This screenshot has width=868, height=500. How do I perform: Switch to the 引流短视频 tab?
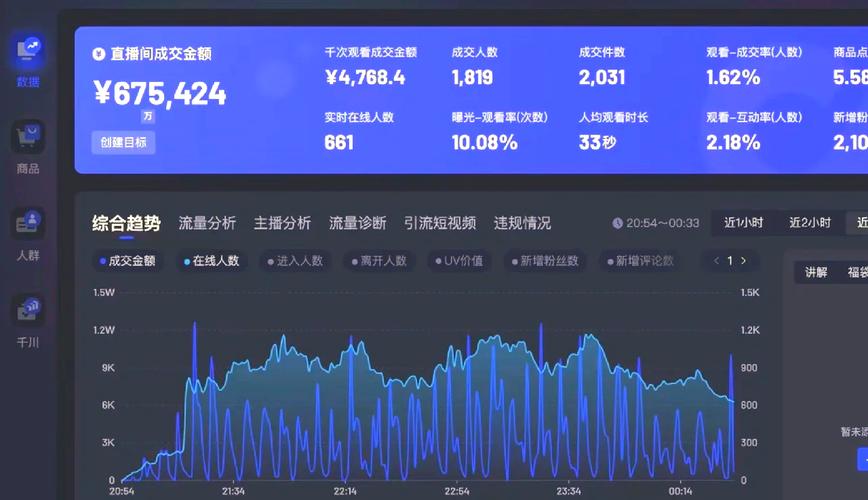[440, 223]
